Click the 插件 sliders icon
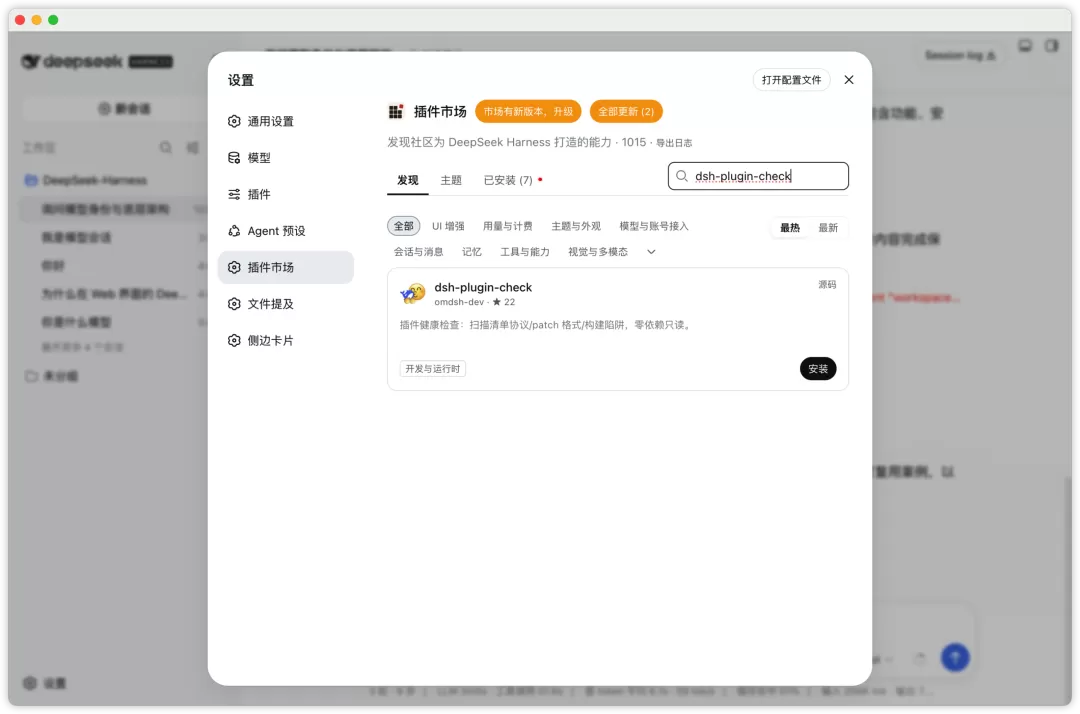 pos(234,194)
